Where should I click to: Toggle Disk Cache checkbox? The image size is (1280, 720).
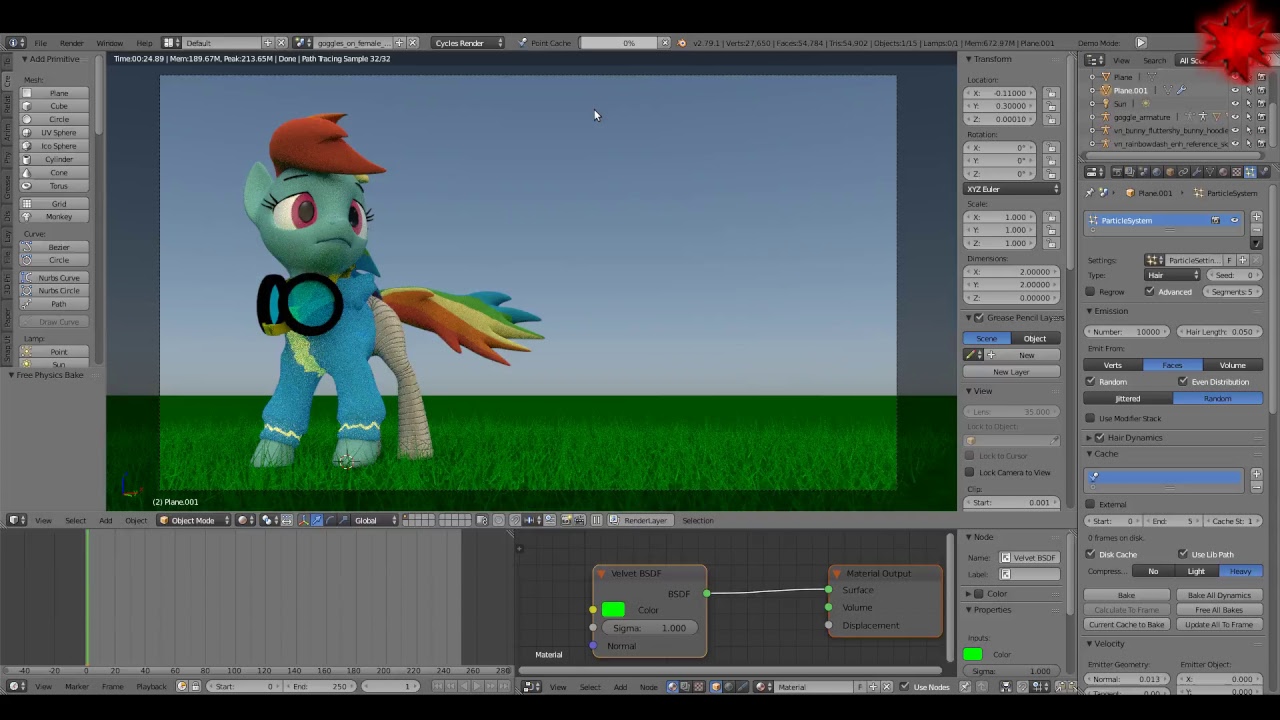coord(1090,554)
